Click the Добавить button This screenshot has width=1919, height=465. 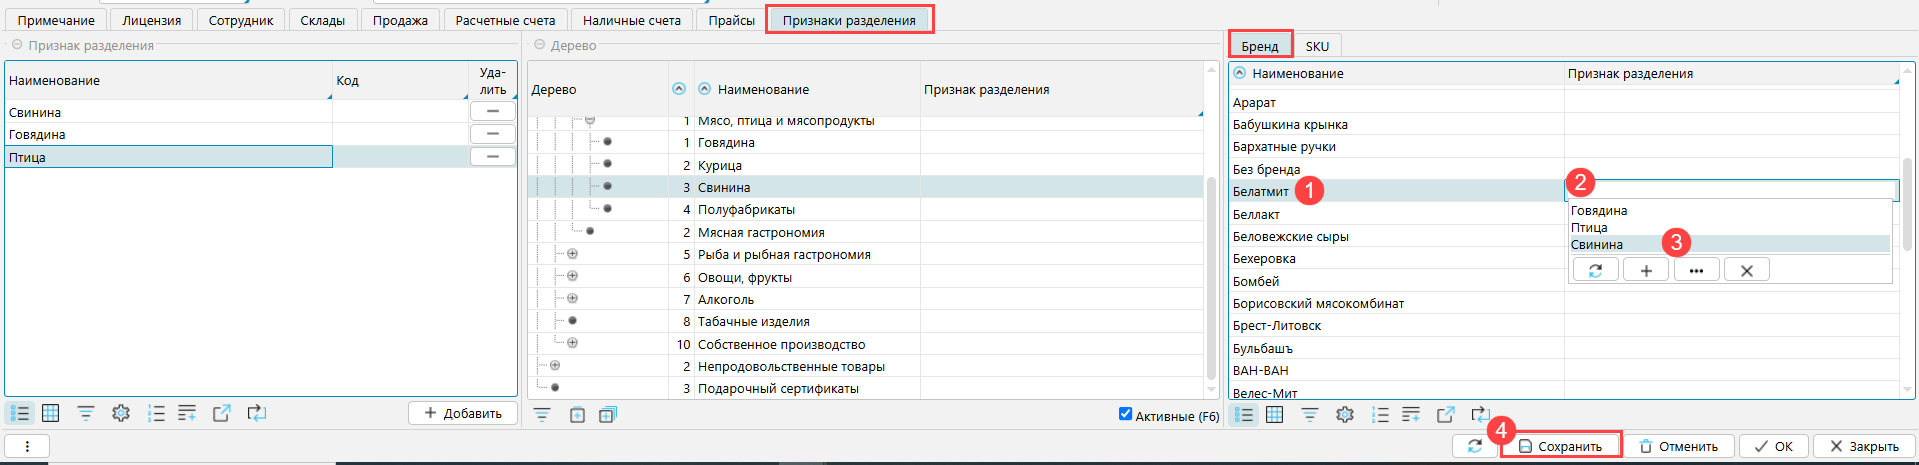[x=462, y=413]
